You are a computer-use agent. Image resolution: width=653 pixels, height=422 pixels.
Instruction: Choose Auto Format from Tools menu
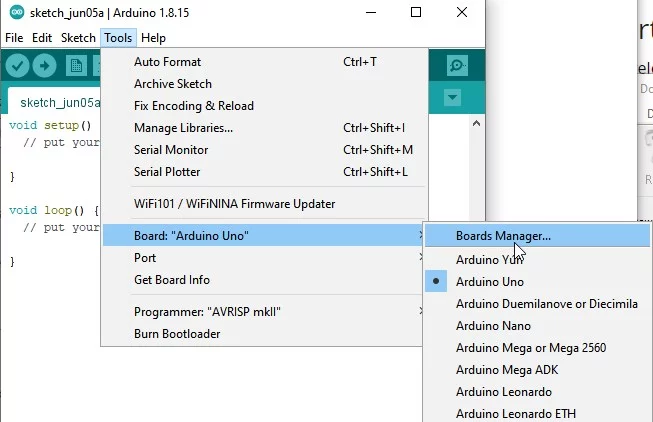click(265, 62)
